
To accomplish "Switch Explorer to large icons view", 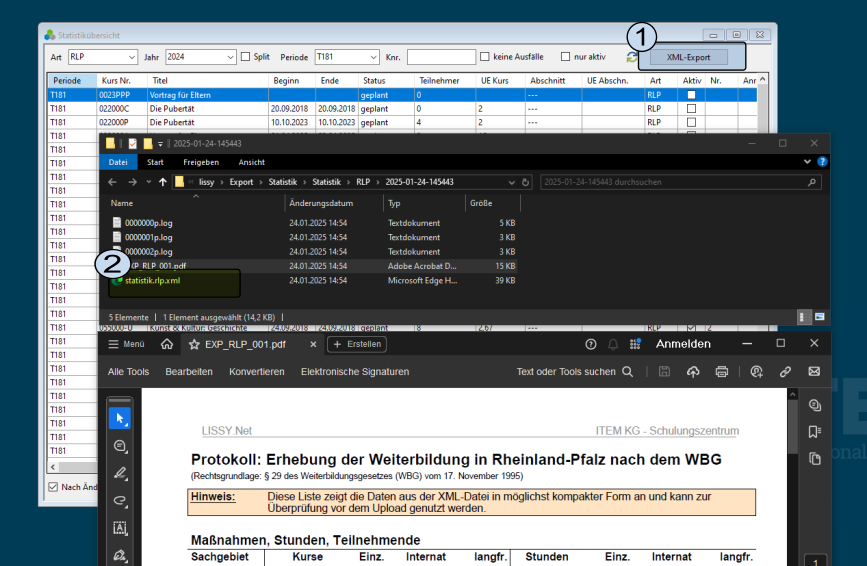I will coord(819,317).
